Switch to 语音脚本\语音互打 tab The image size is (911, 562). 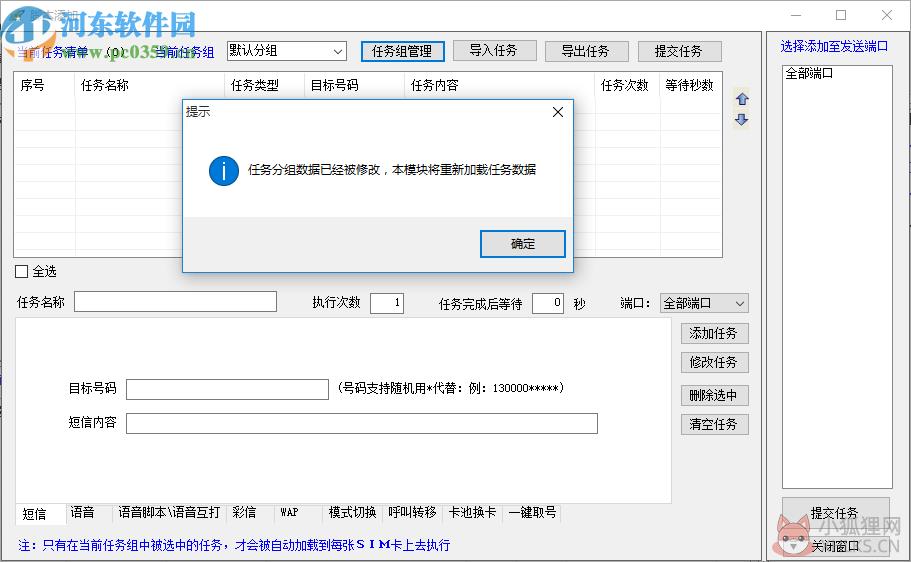[x=169, y=513]
